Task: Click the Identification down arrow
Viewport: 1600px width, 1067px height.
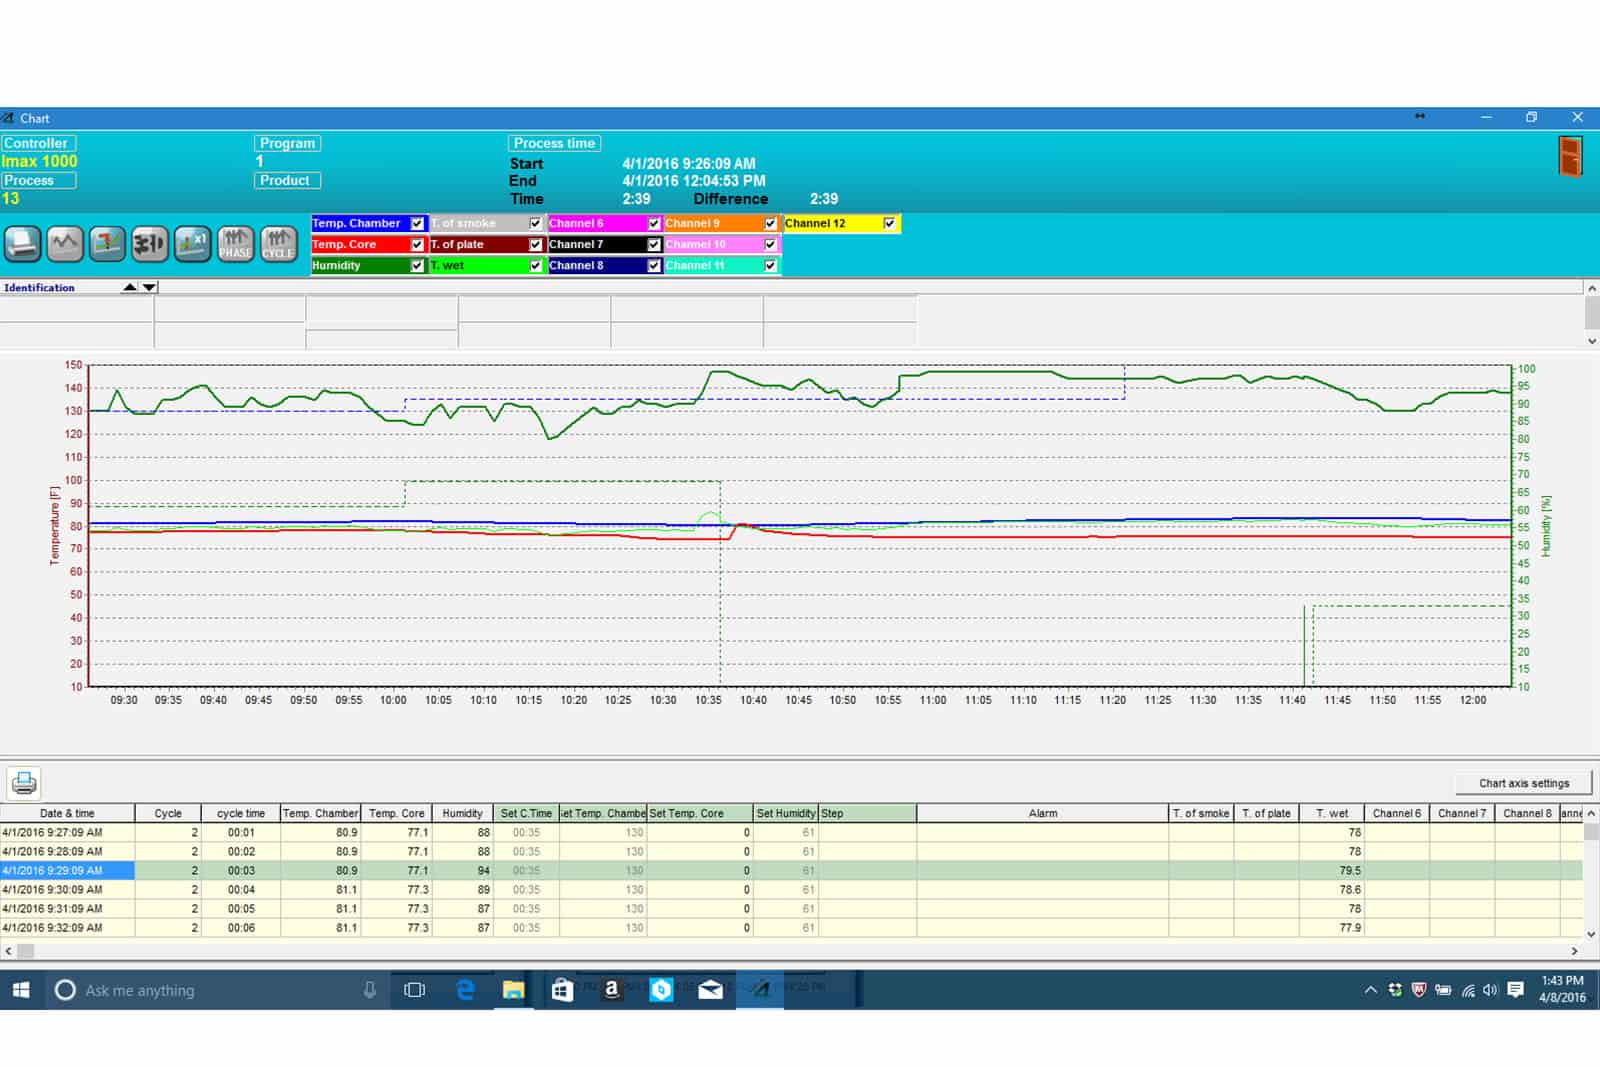Action: point(149,288)
